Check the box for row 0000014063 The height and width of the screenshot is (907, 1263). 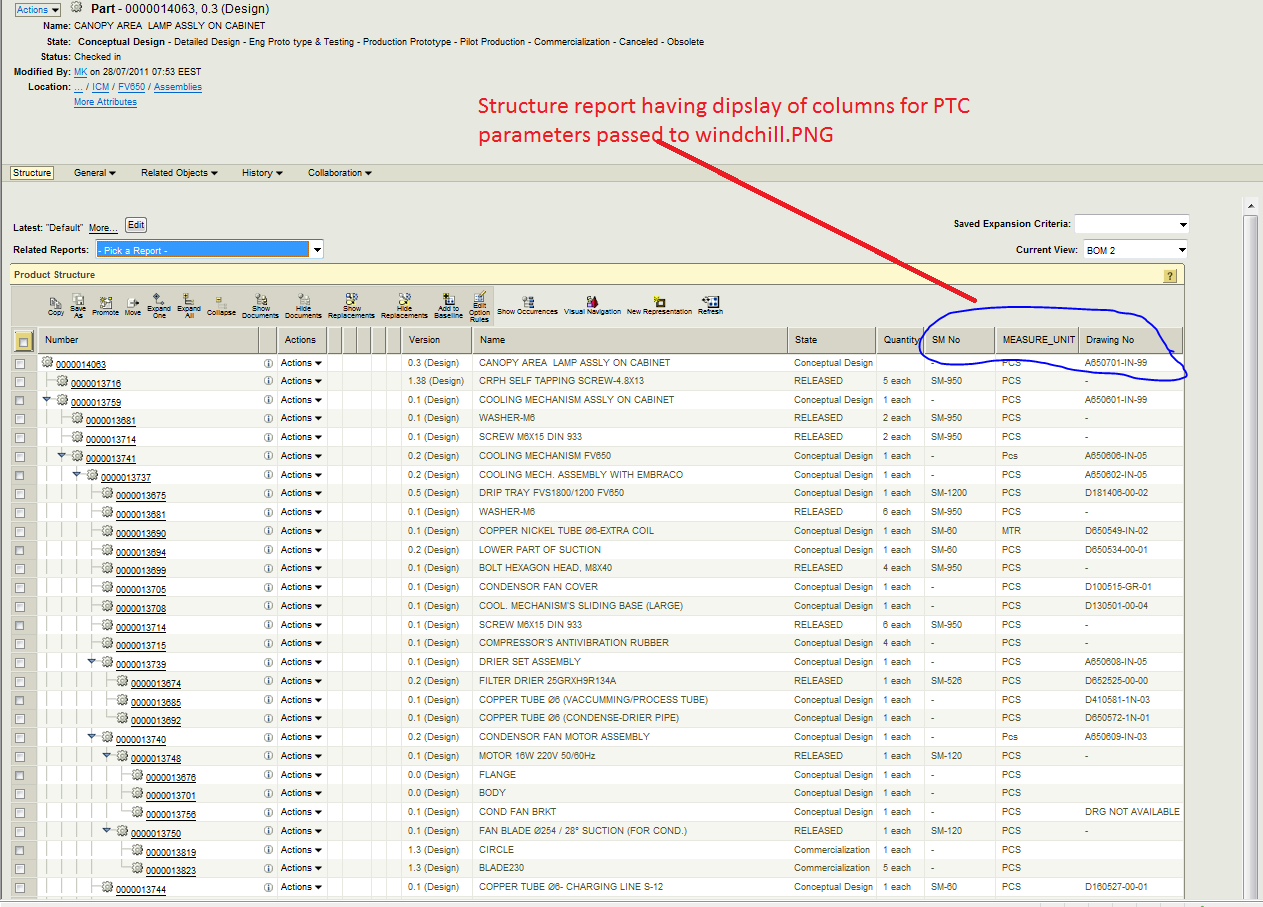point(20,363)
